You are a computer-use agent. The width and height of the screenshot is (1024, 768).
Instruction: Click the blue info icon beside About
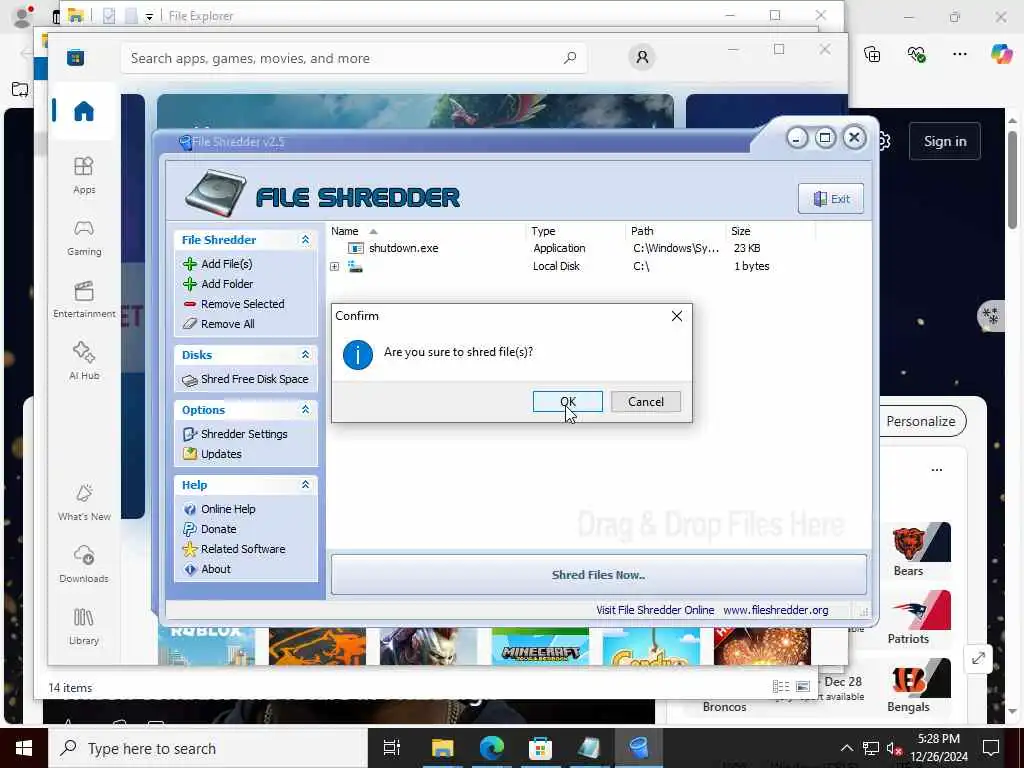[x=190, y=569]
